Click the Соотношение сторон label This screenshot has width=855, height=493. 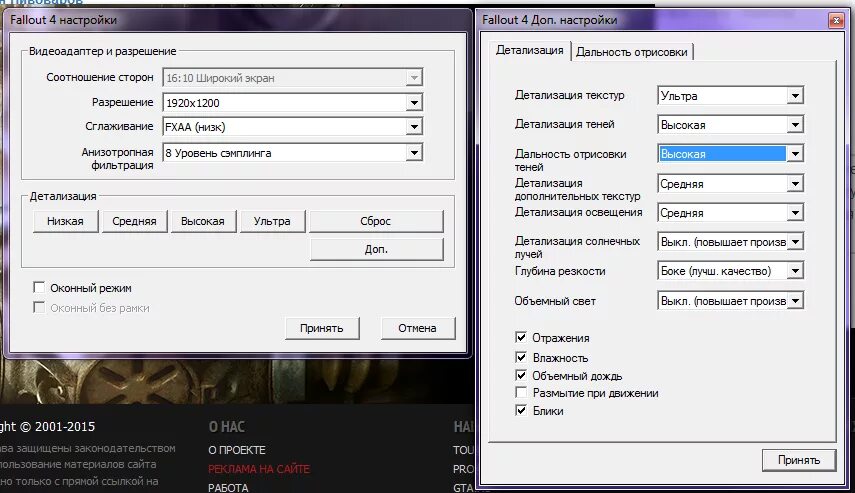point(100,77)
